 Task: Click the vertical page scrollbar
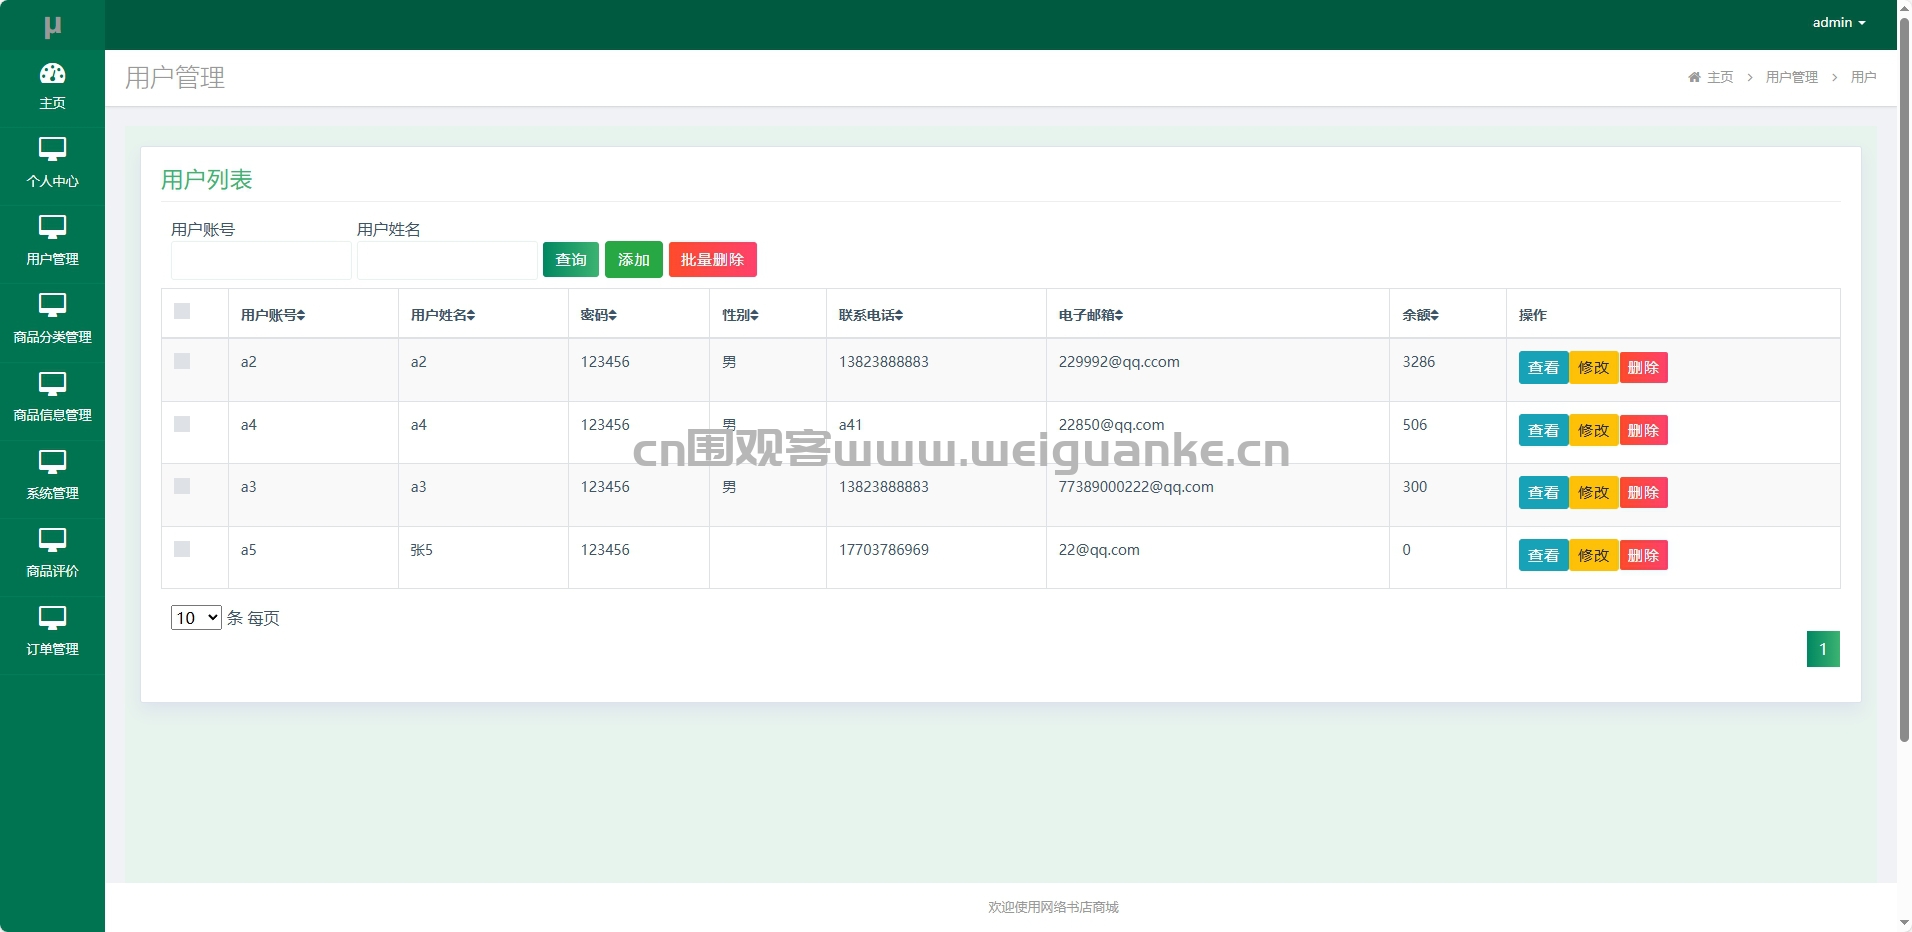coord(1904,380)
